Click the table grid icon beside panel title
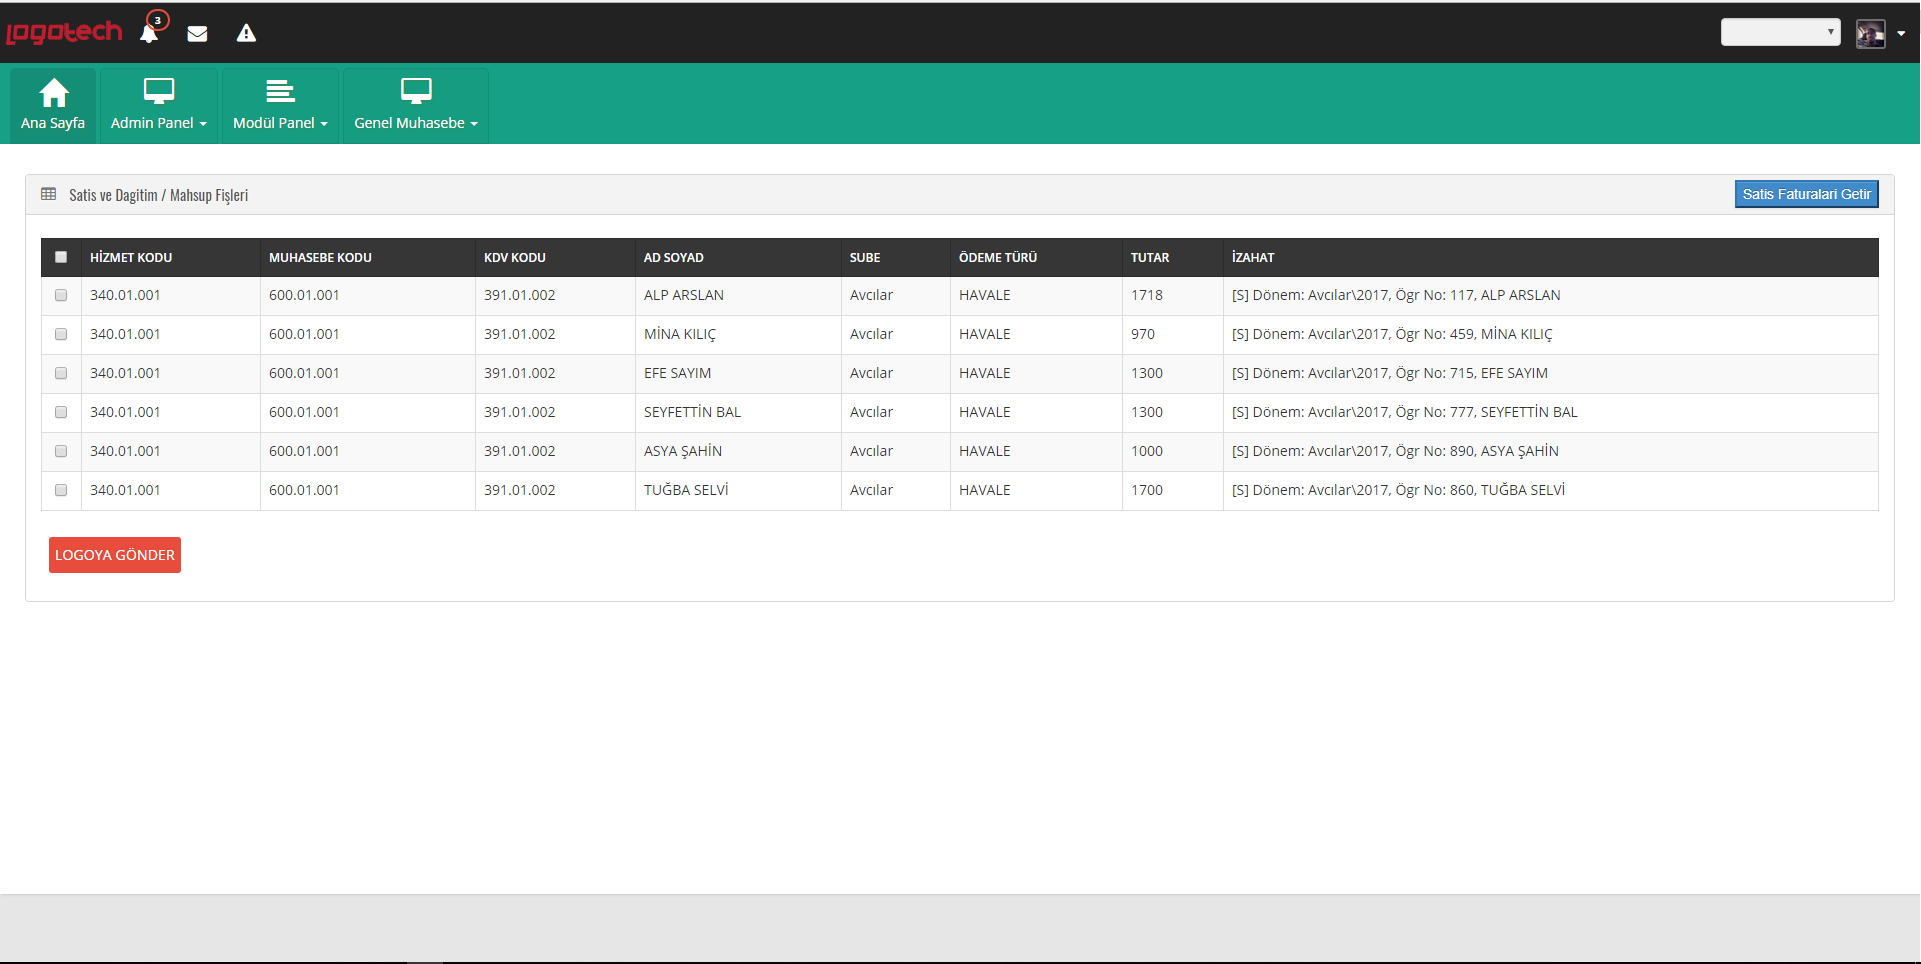Image resolution: width=1921 pixels, height=964 pixels. tap(48, 194)
